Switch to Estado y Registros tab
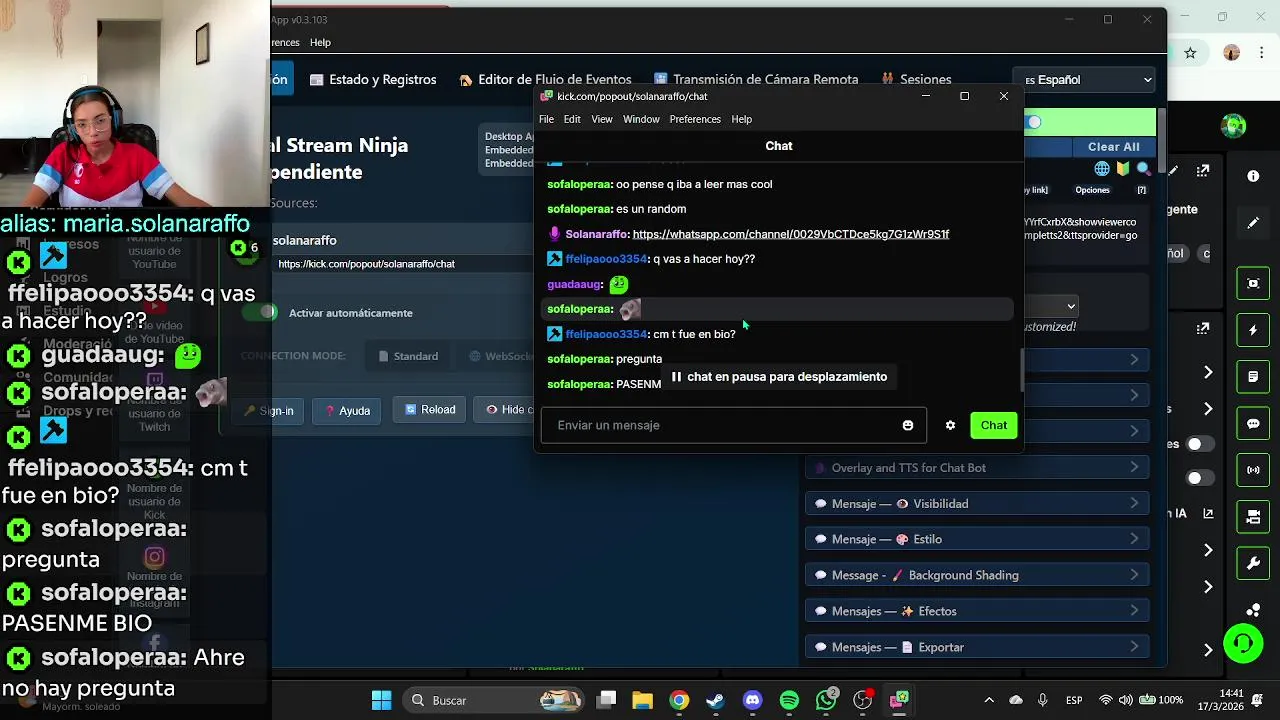The width and height of the screenshot is (1280, 720). point(373,79)
